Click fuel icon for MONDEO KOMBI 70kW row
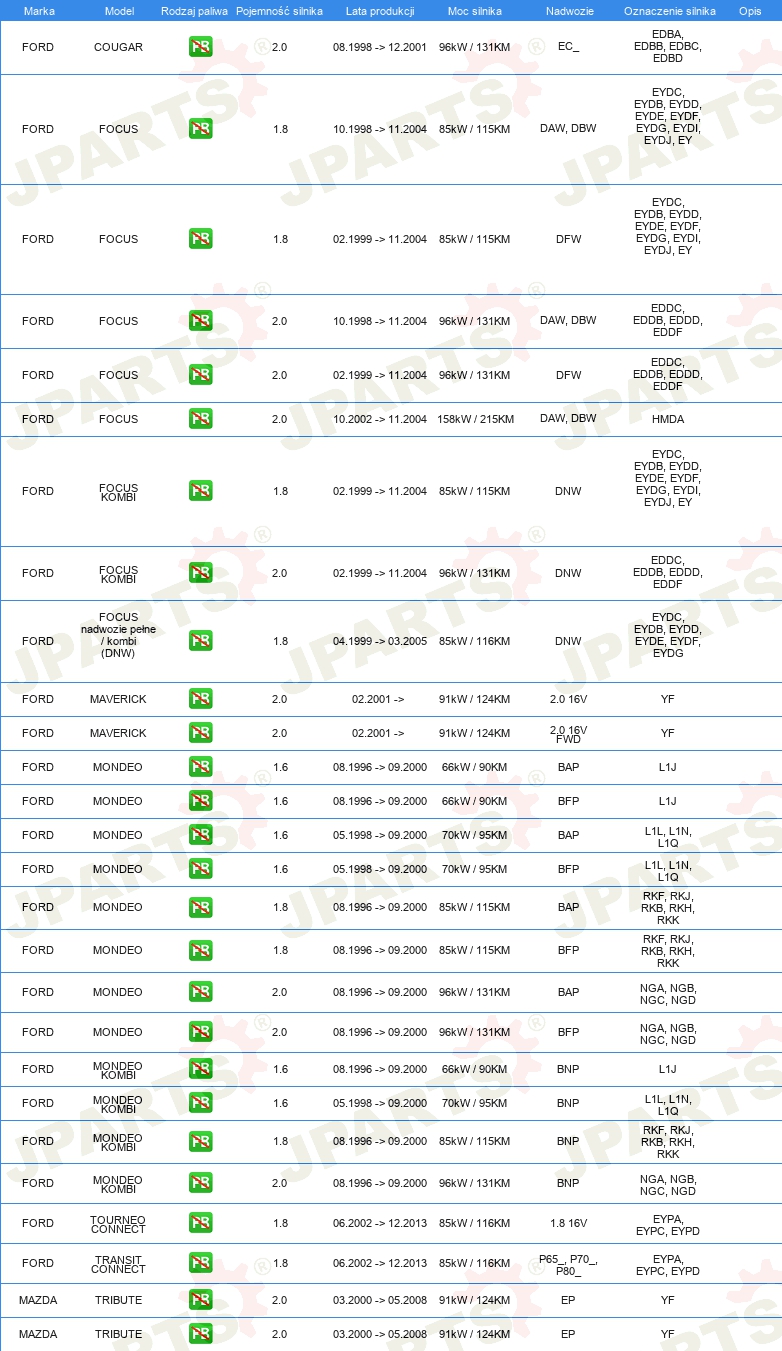The image size is (782, 1351). click(x=201, y=1103)
